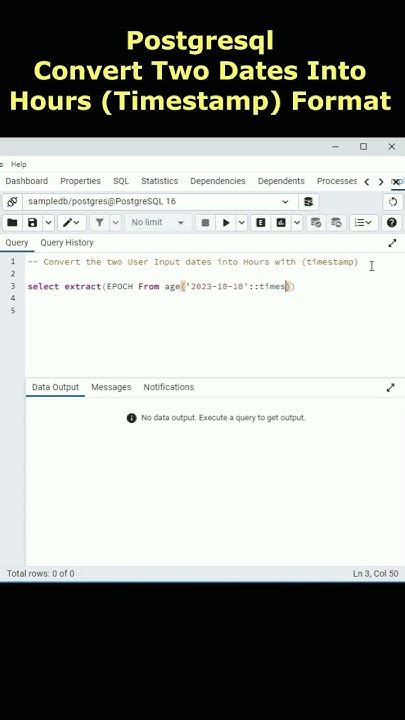
Task: Open the Statistics tab
Action: [159, 181]
